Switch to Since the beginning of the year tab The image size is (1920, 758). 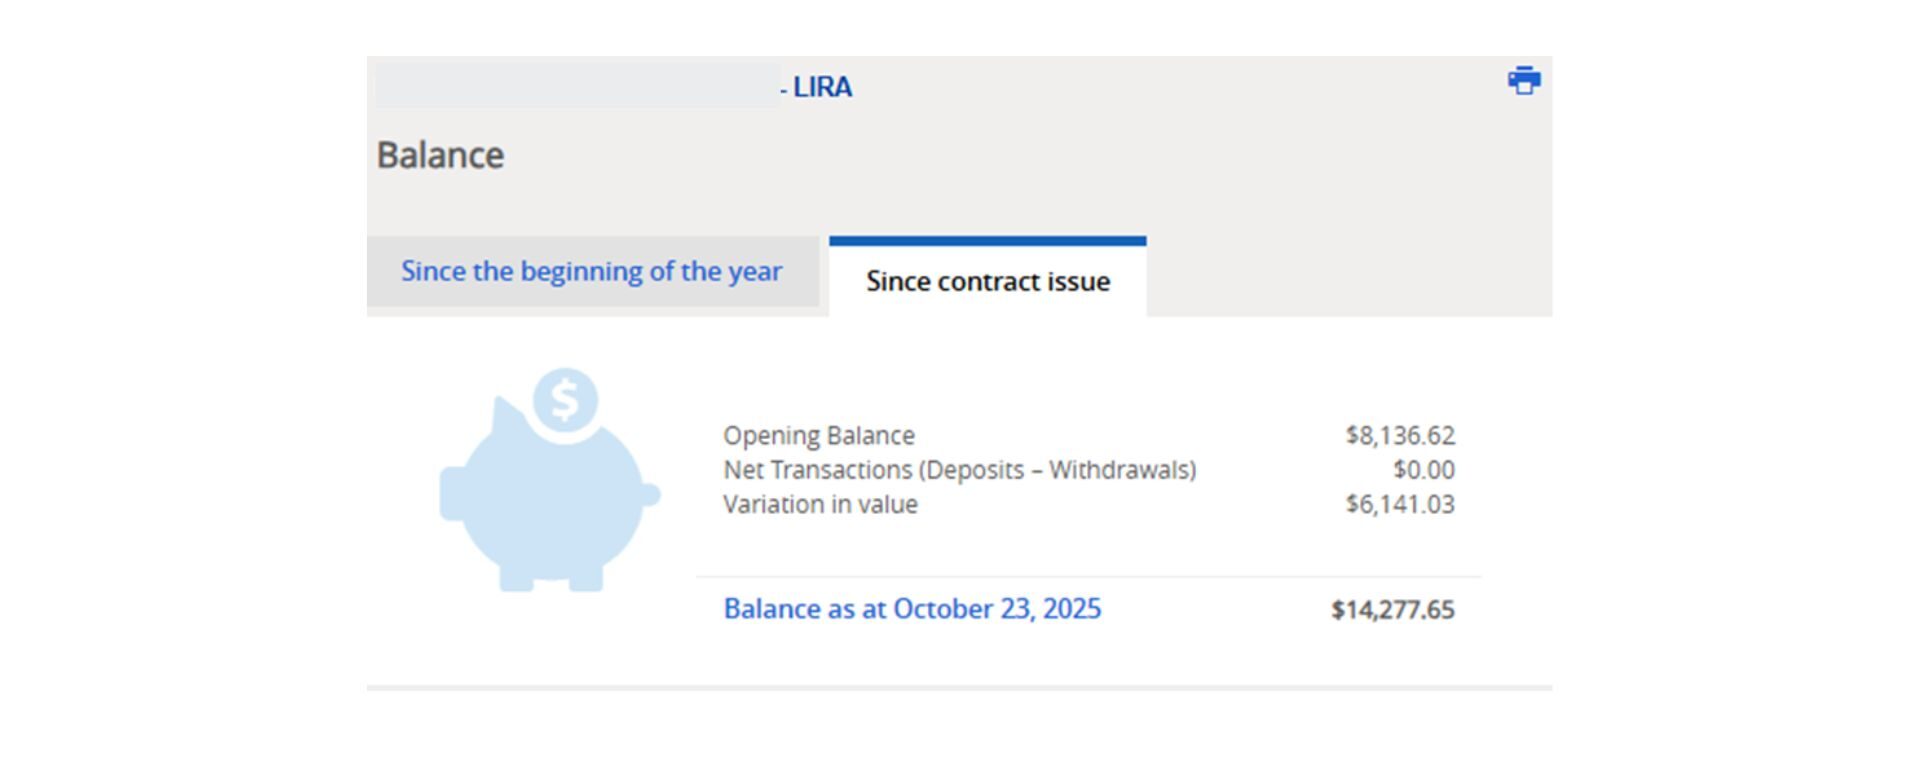tap(591, 272)
